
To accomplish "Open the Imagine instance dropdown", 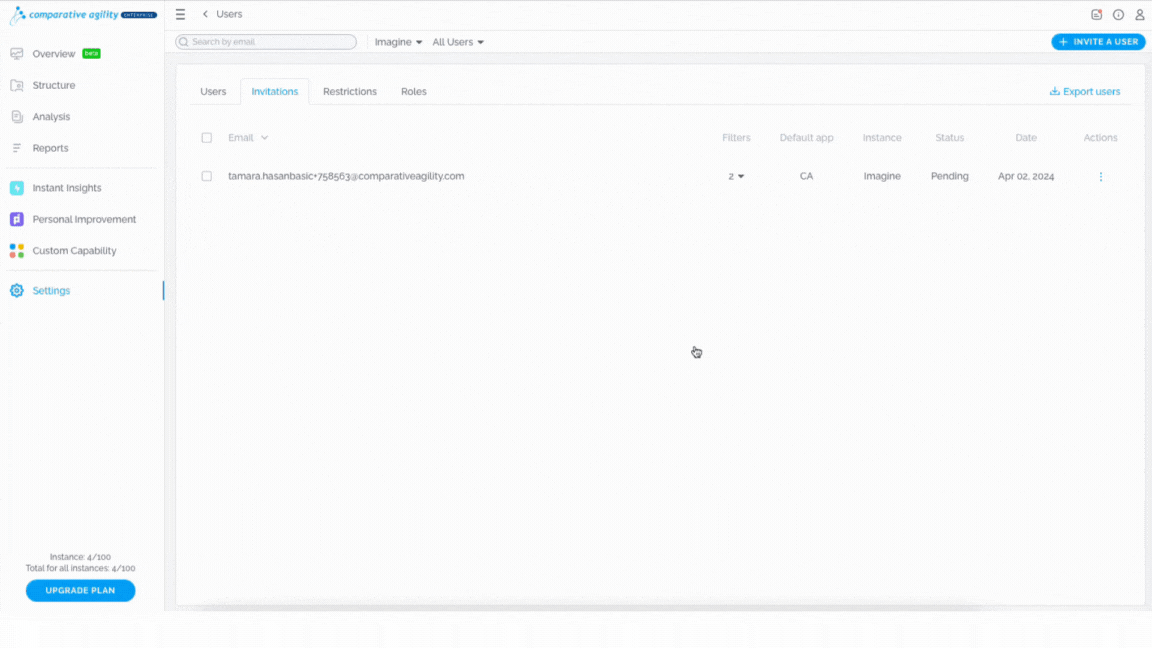I will pyautogui.click(x=398, y=42).
